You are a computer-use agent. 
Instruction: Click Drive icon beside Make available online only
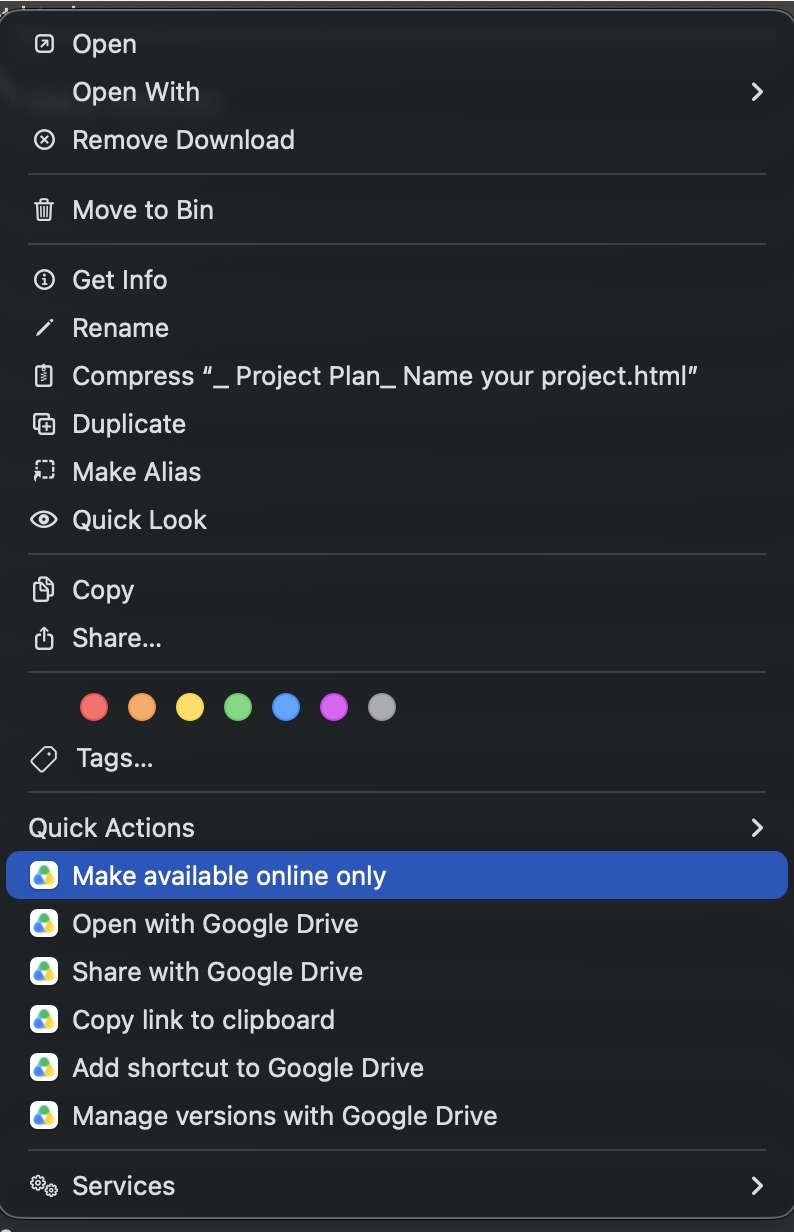[44, 876]
